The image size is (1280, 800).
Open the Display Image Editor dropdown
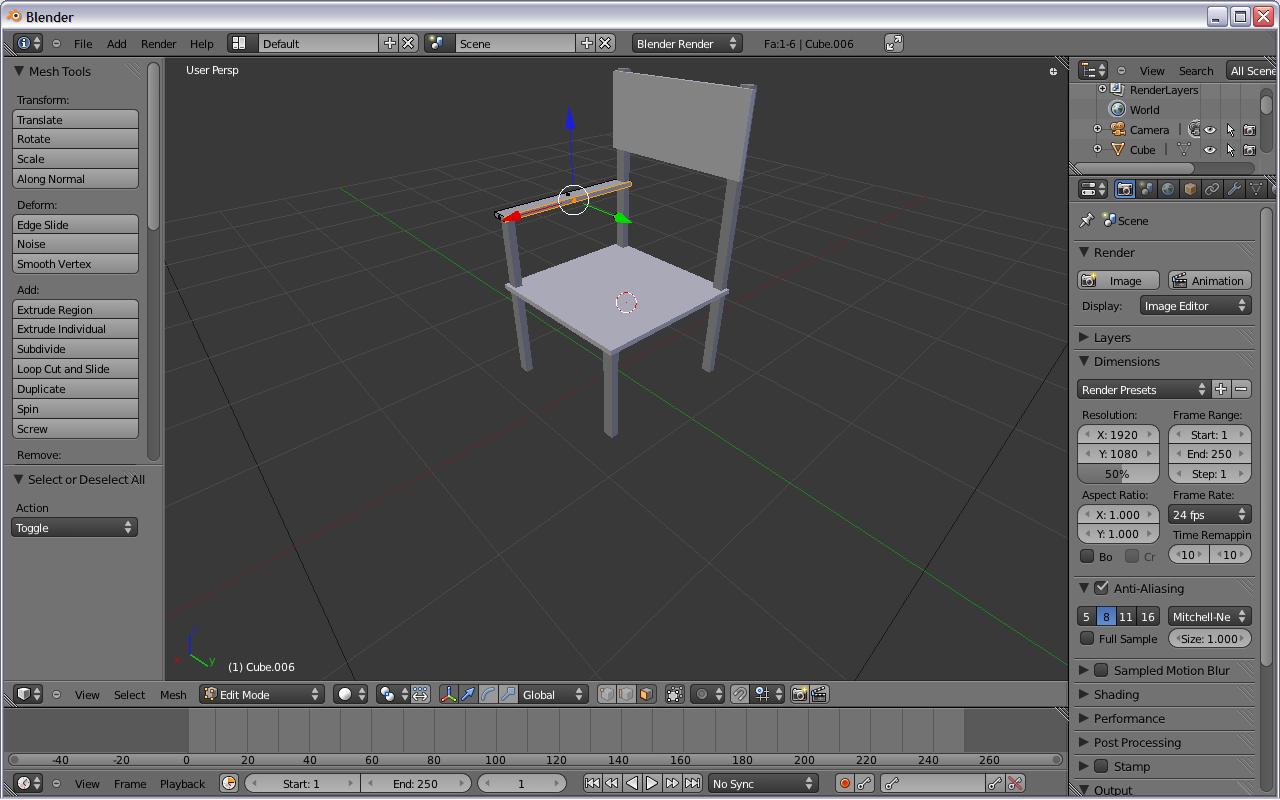click(1195, 306)
